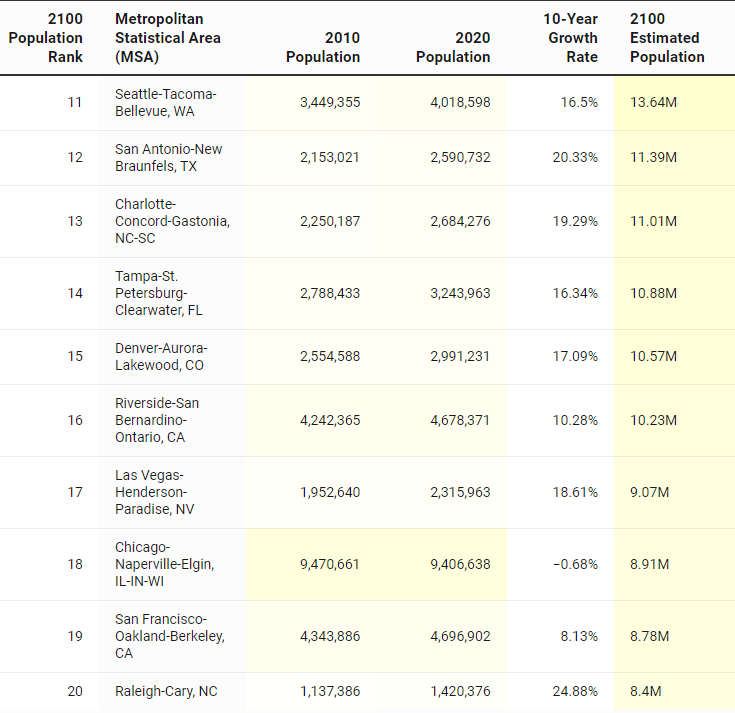Viewport: 735px width, 713px height.
Task: Click the 2100 Estimated Population column header
Action: point(665,38)
